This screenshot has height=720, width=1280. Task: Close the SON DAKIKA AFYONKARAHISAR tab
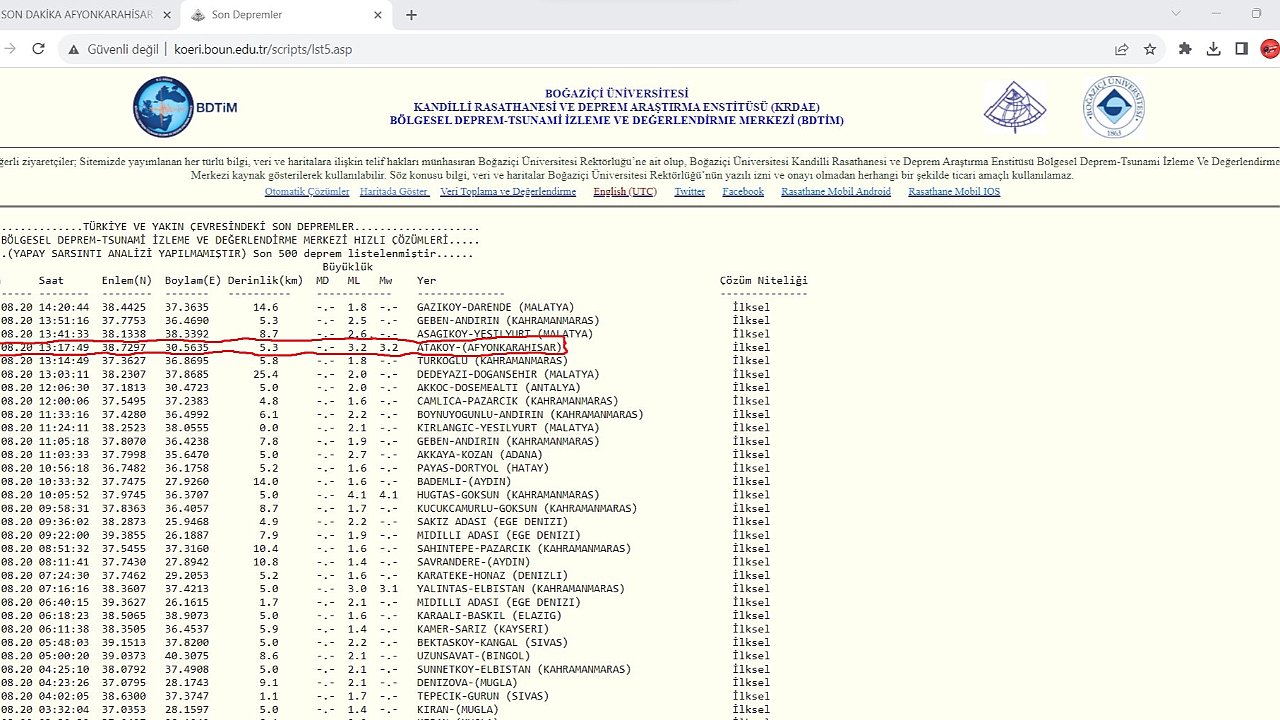[165, 15]
